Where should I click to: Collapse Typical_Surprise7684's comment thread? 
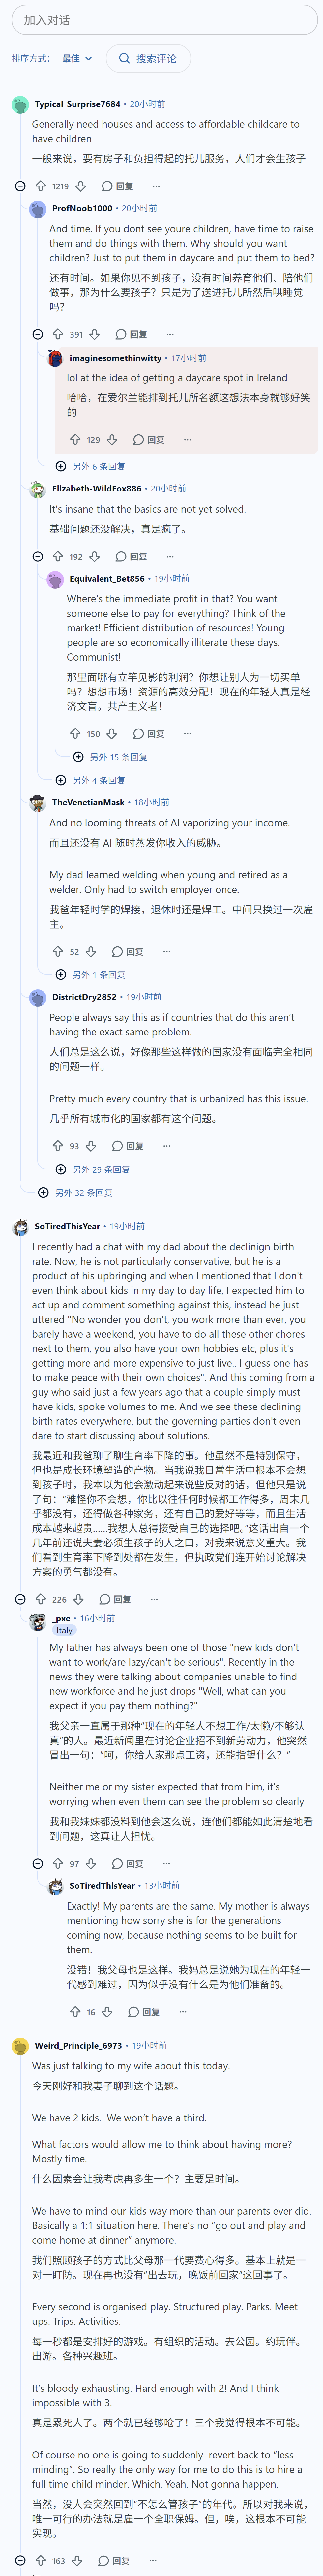[20, 186]
